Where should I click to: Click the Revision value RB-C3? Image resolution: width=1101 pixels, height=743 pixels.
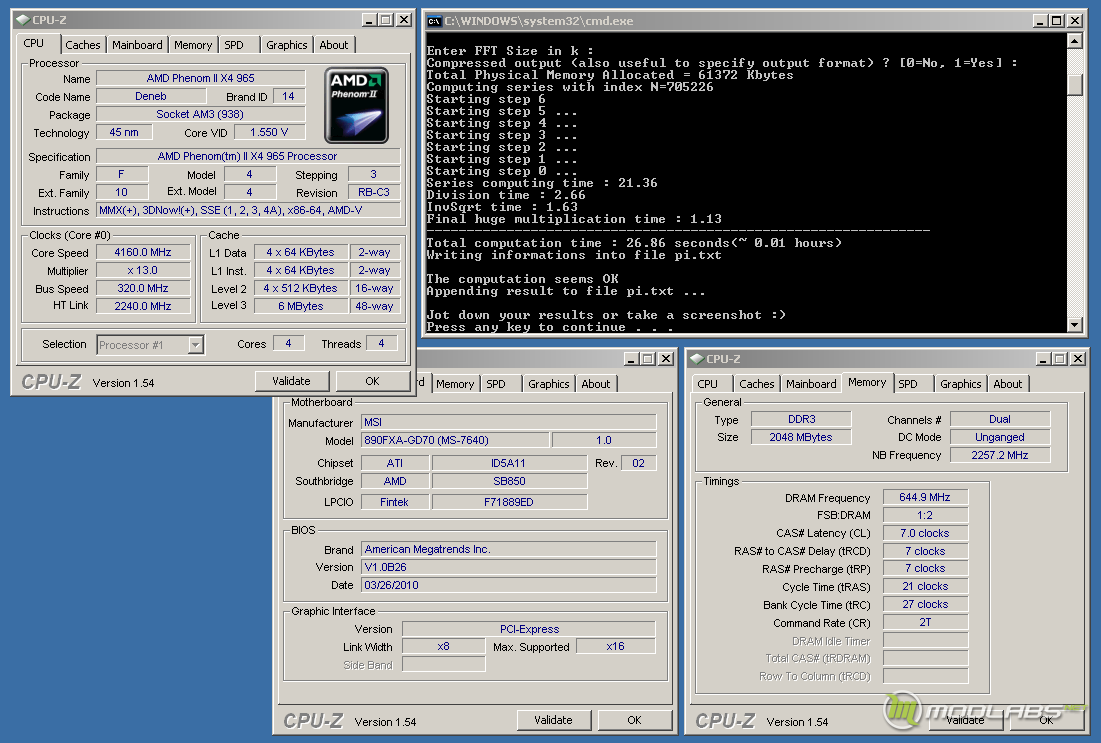pyautogui.click(x=374, y=192)
